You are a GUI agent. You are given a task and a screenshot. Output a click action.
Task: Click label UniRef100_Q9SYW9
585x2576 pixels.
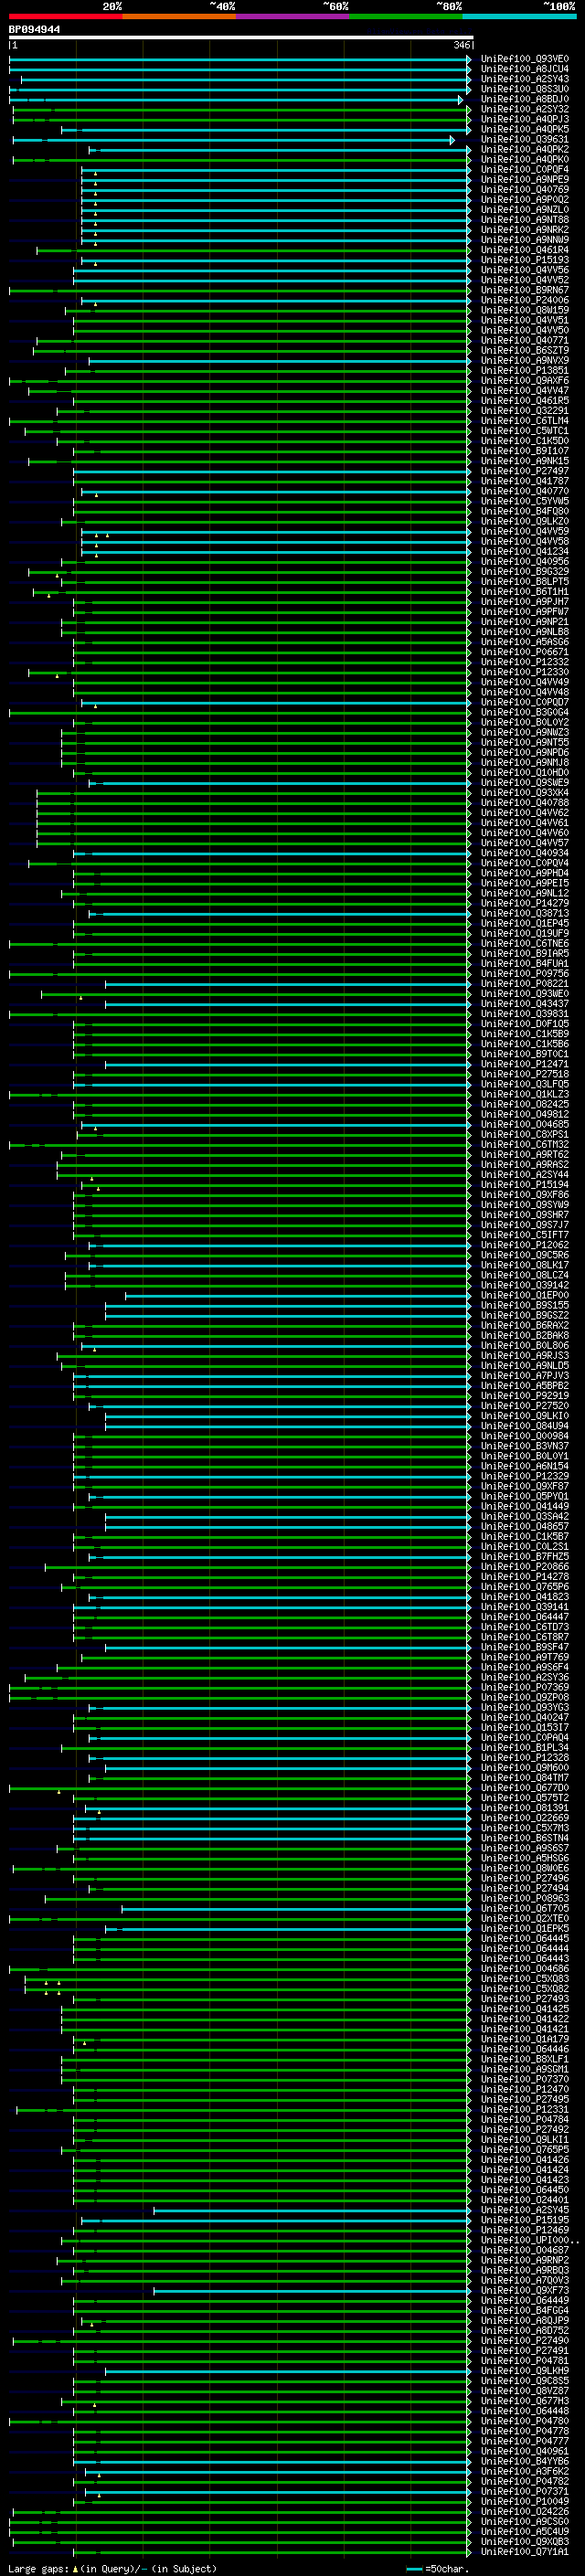click(x=525, y=1205)
